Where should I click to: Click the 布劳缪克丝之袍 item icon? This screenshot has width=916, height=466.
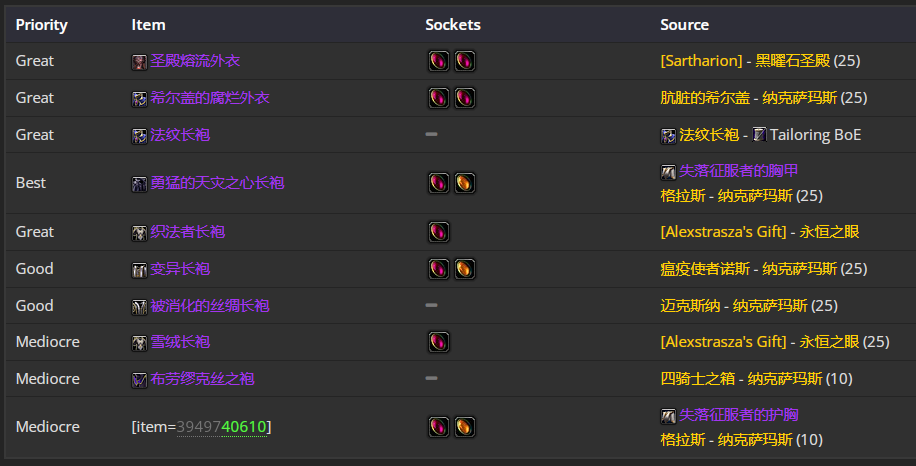click(139, 380)
